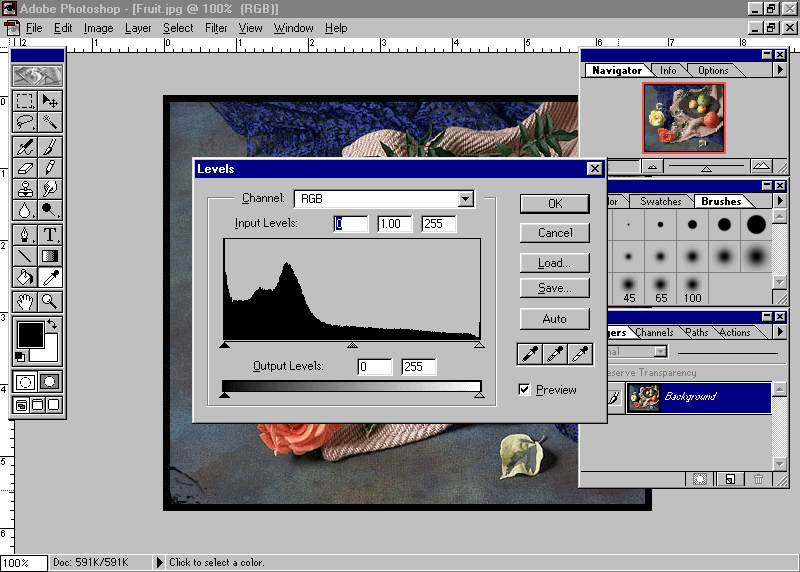Choose standard window screen mode

[21, 405]
